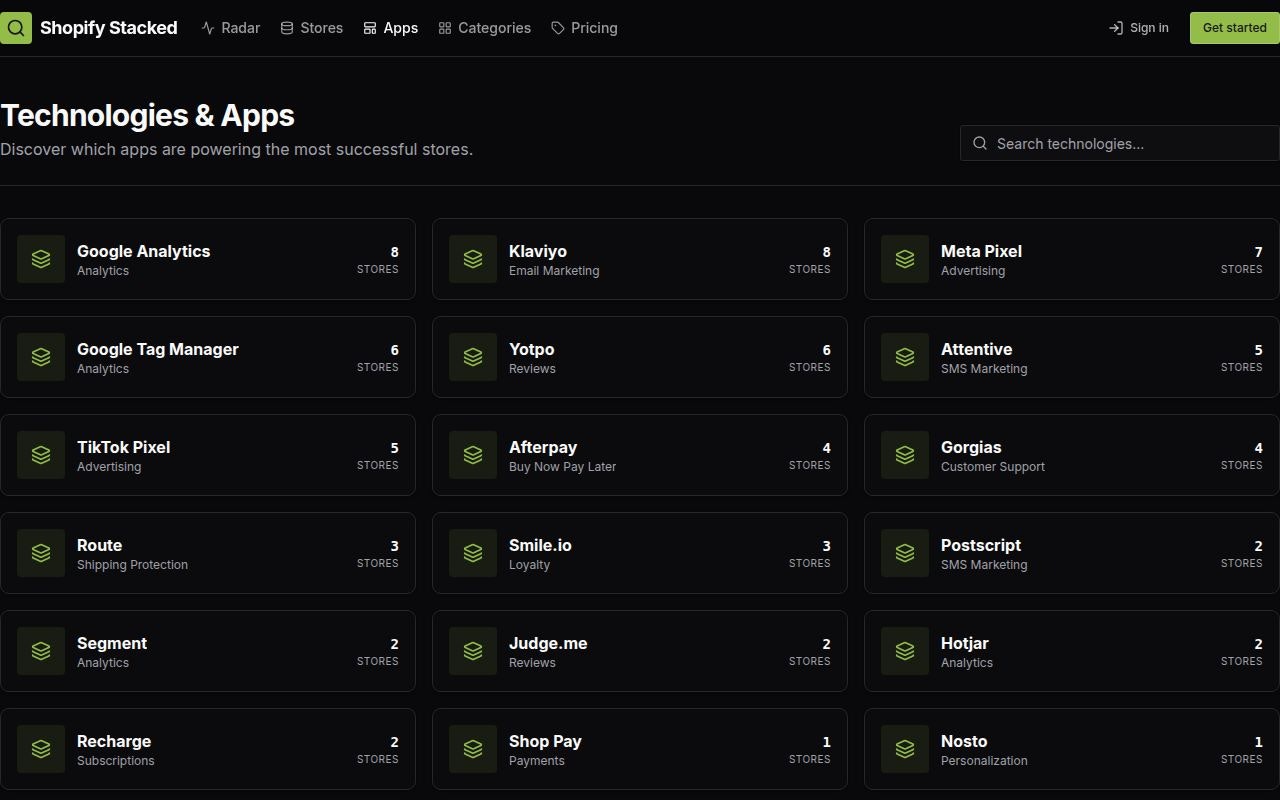Open the Segment app name
The image size is (1280, 800).
112,643
